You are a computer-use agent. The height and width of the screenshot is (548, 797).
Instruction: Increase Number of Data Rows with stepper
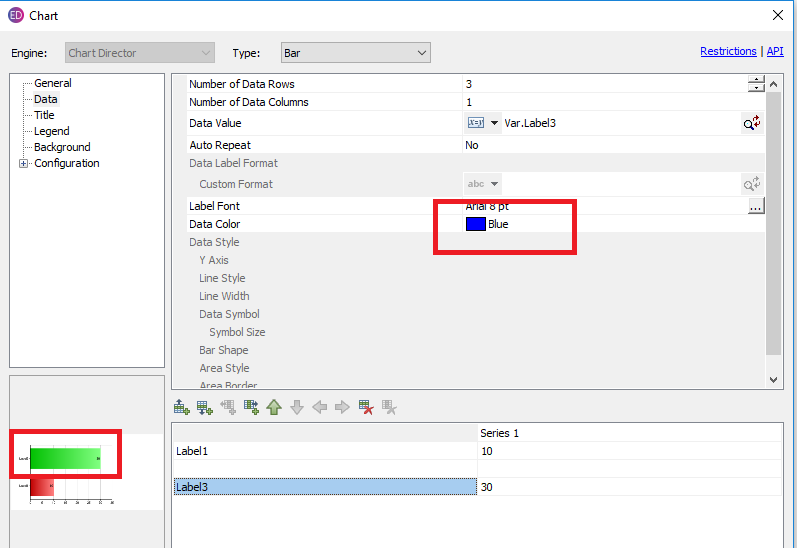pos(756,80)
